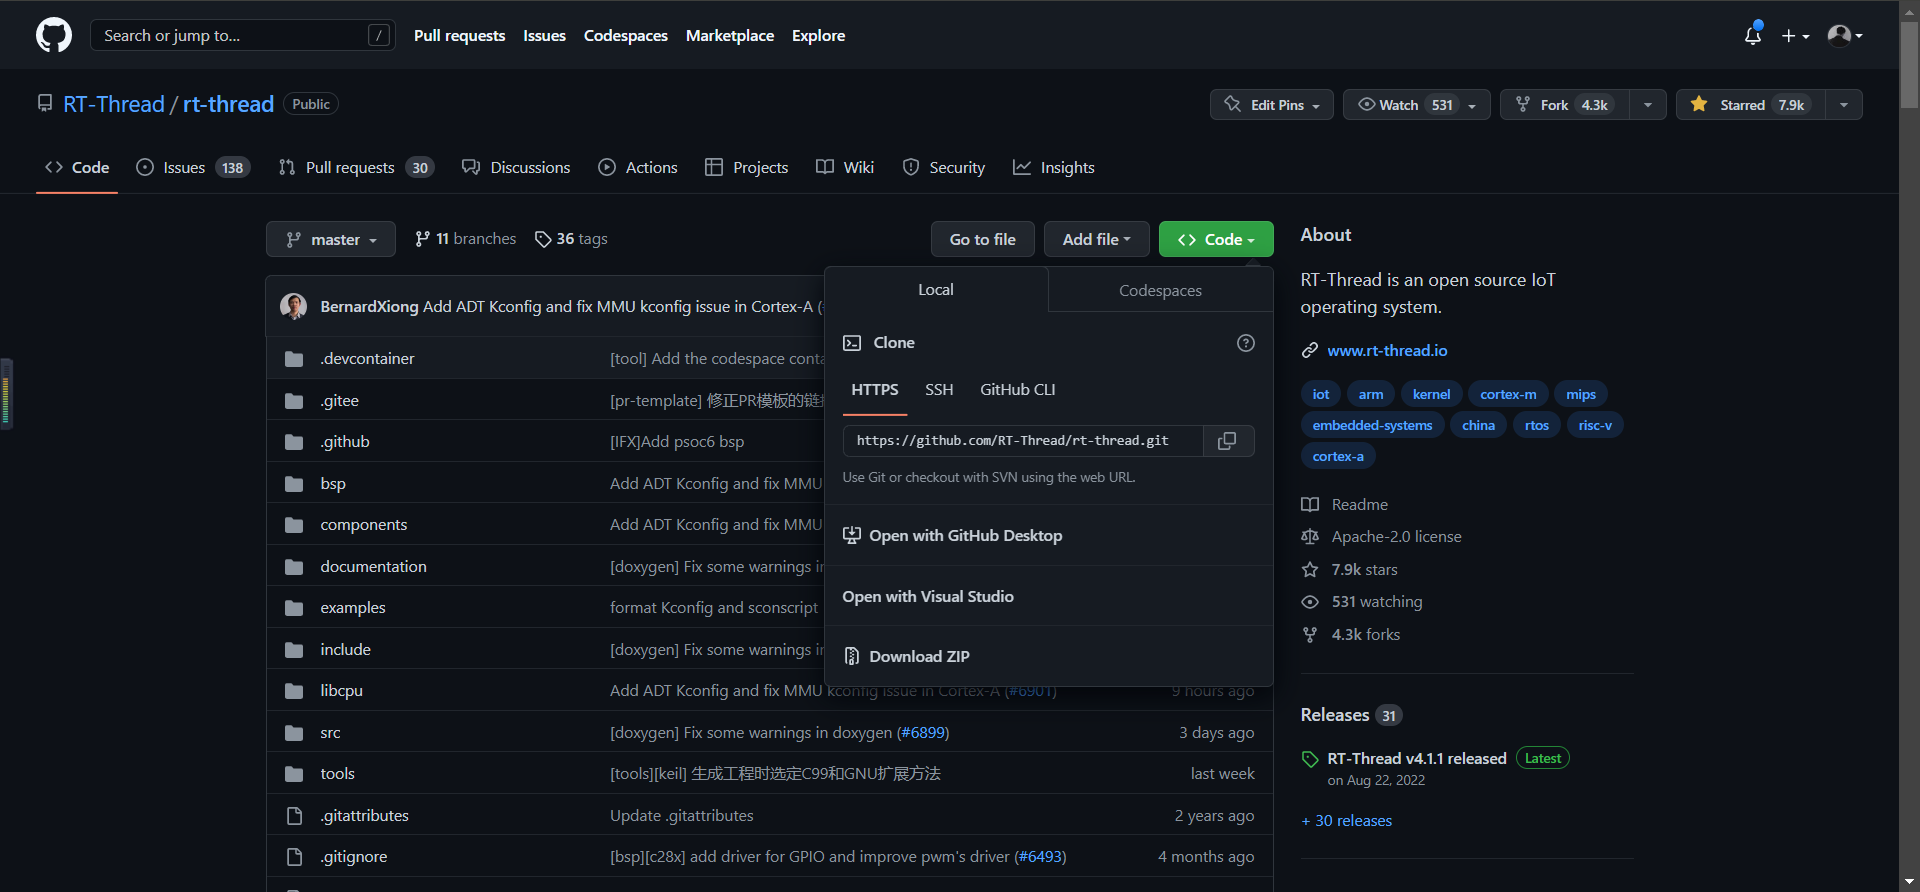Click the clone URL text field
Viewport: 1920px width, 892px height.
[1023, 441]
